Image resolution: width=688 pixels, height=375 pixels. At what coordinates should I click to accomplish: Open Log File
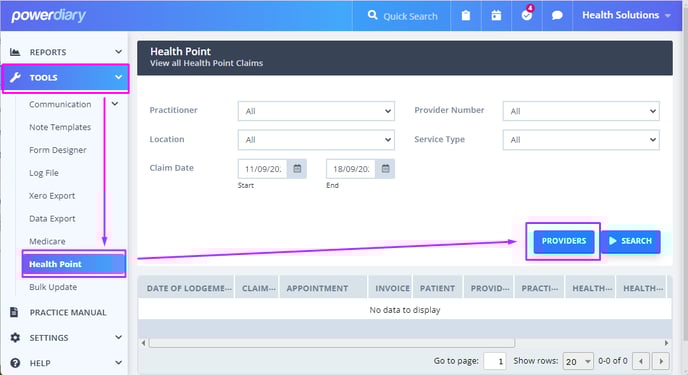[44, 173]
